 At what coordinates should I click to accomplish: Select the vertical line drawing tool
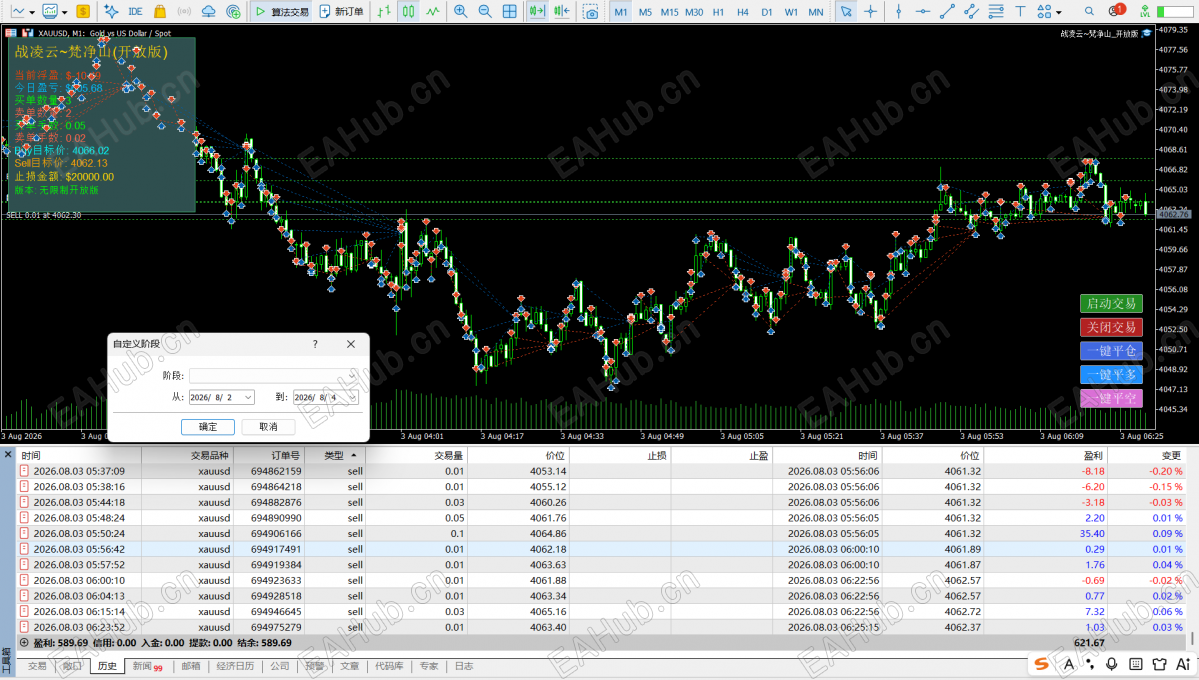(x=898, y=11)
